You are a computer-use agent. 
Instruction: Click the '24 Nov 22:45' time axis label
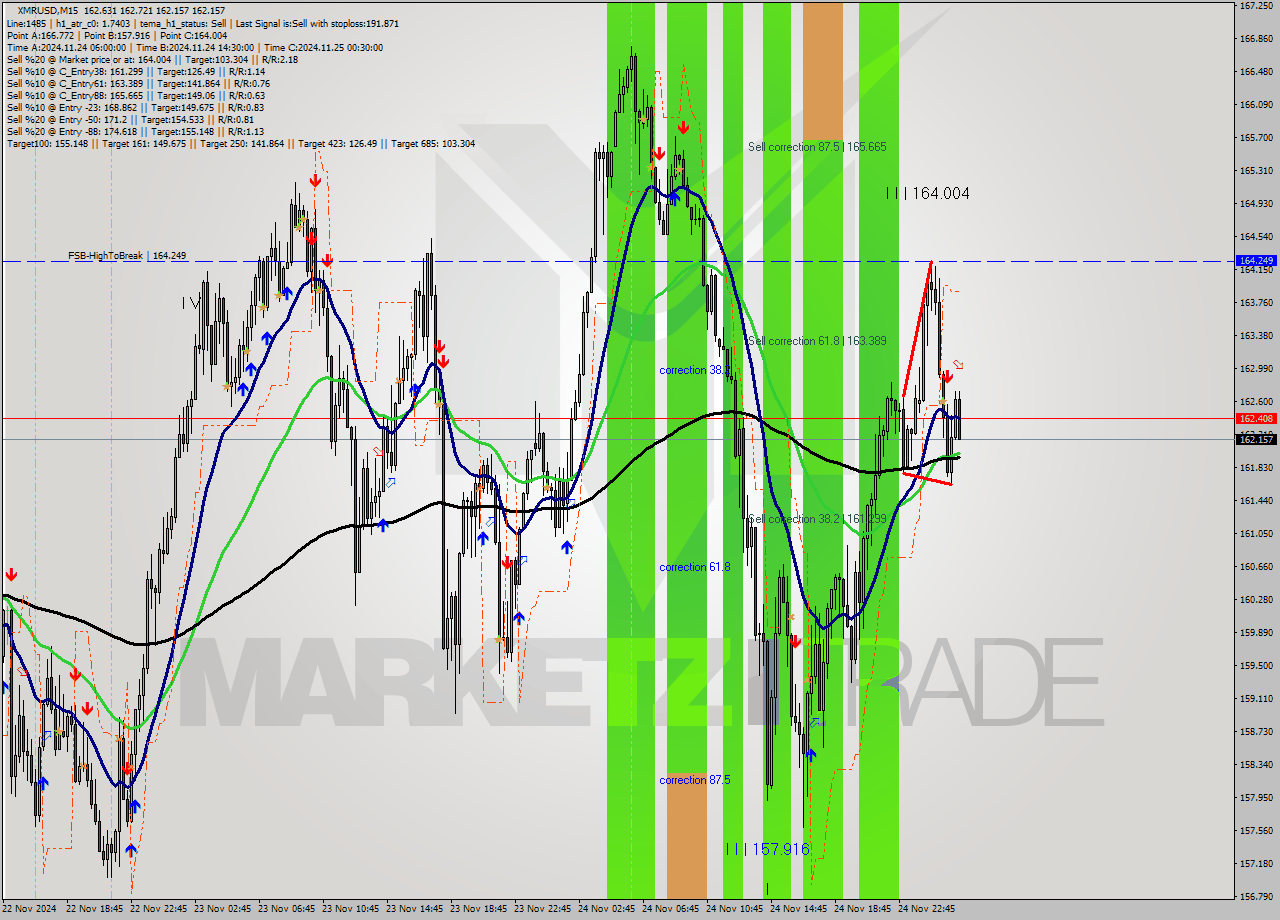pos(926,910)
